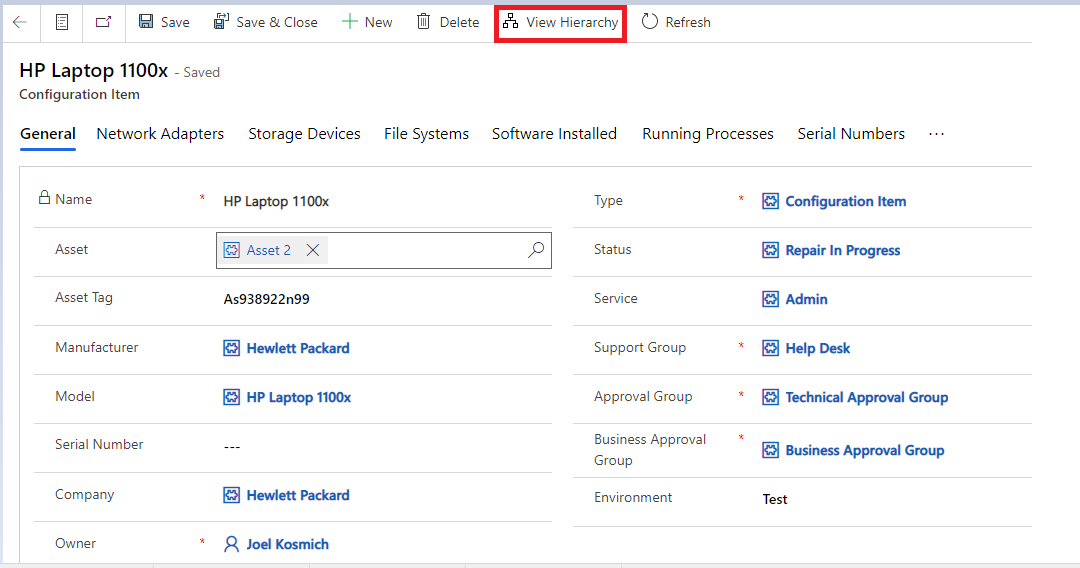Open owner Joel Kosmich

click(287, 545)
